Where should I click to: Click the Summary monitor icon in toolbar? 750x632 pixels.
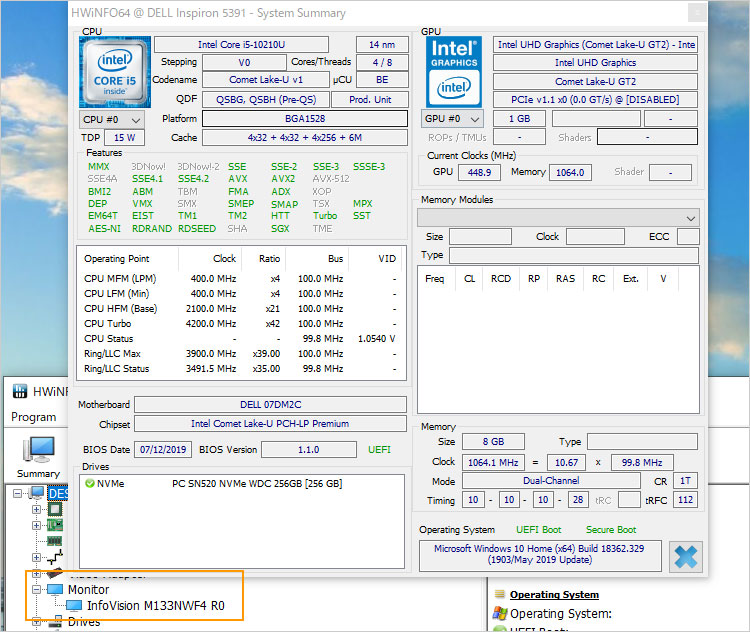point(39,449)
